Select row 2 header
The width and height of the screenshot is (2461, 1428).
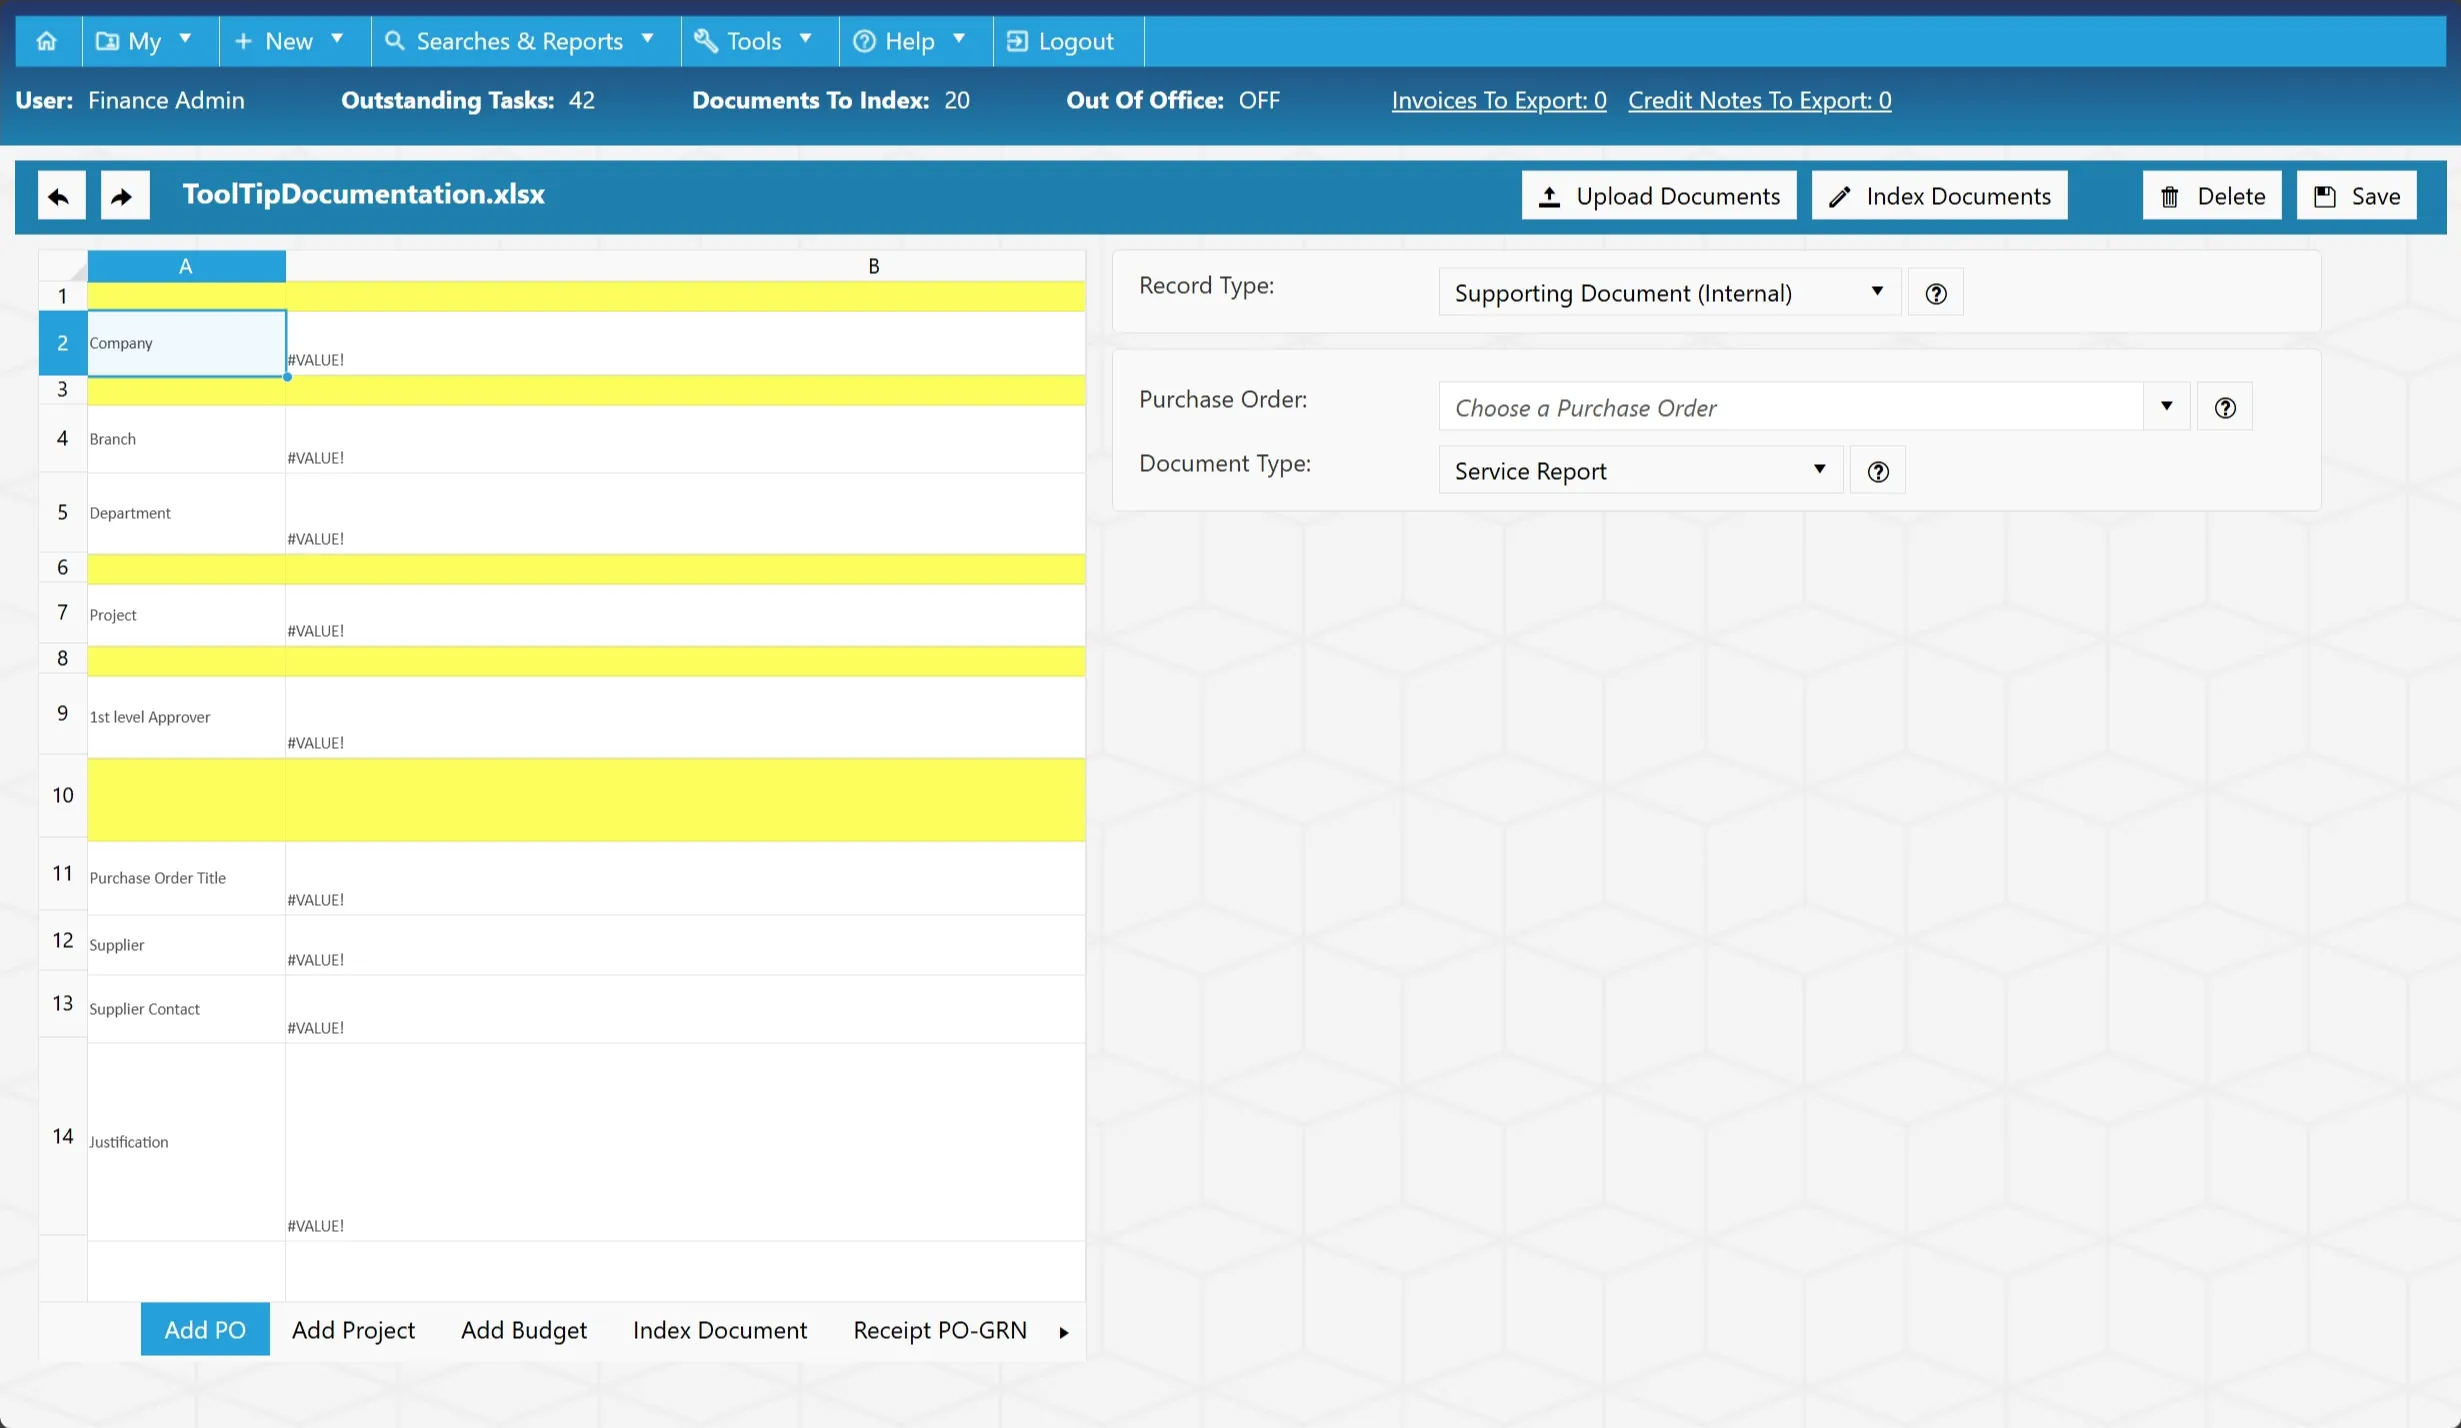point(63,343)
